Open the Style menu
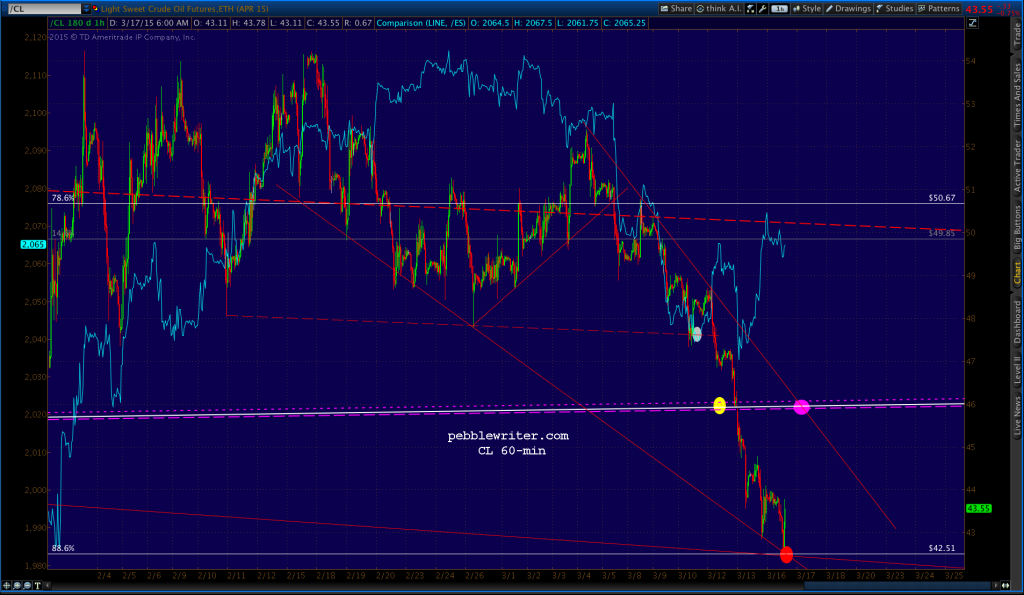The height and width of the screenshot is (595, 1024). tap(807, 8)
